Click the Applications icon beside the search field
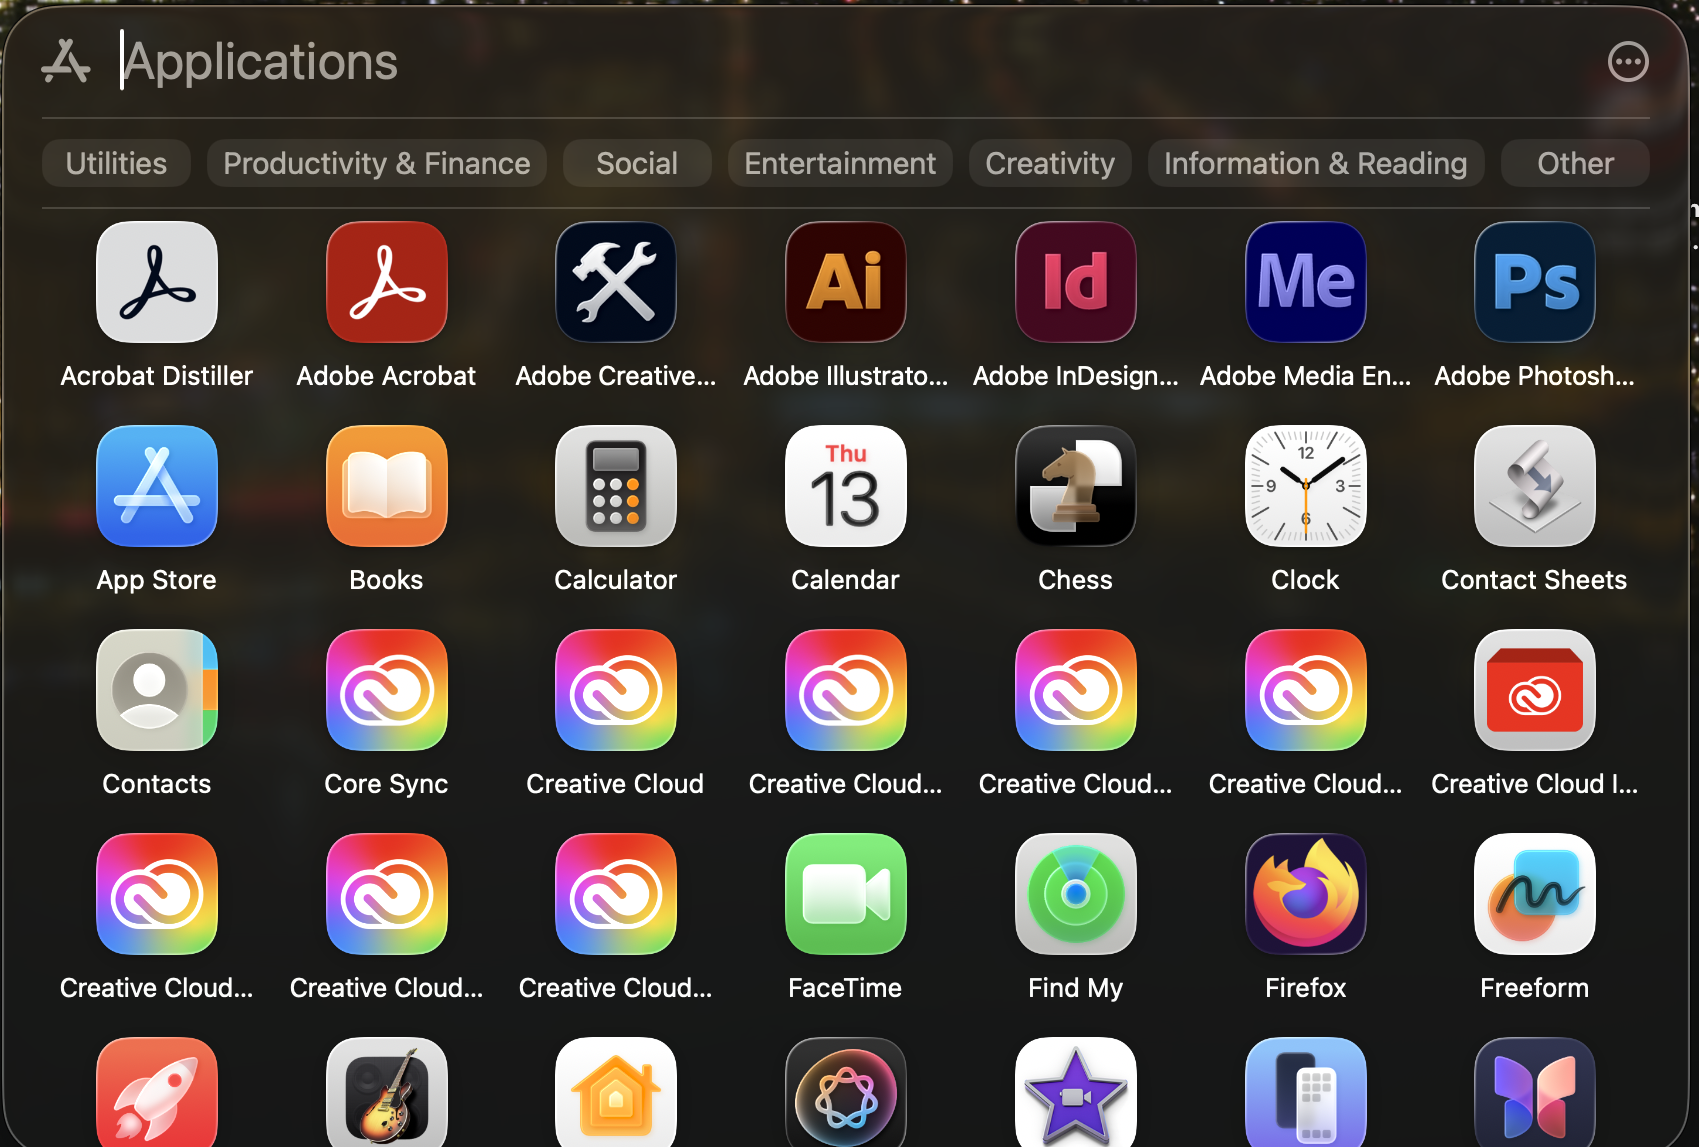The image size is (1699, 1147). (67, 62)
